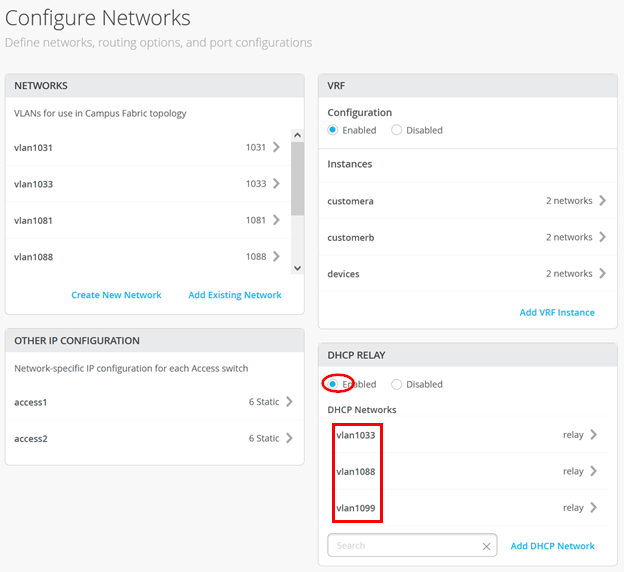Set DHCP Relay to Disabled
The image size is (624, 572).
click(397, 384)
